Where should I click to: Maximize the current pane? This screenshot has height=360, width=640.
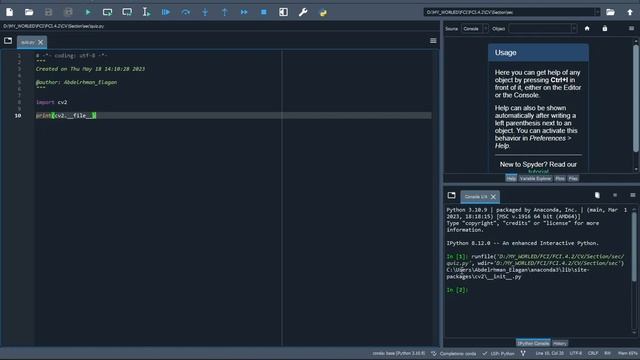tap(283, 12)
